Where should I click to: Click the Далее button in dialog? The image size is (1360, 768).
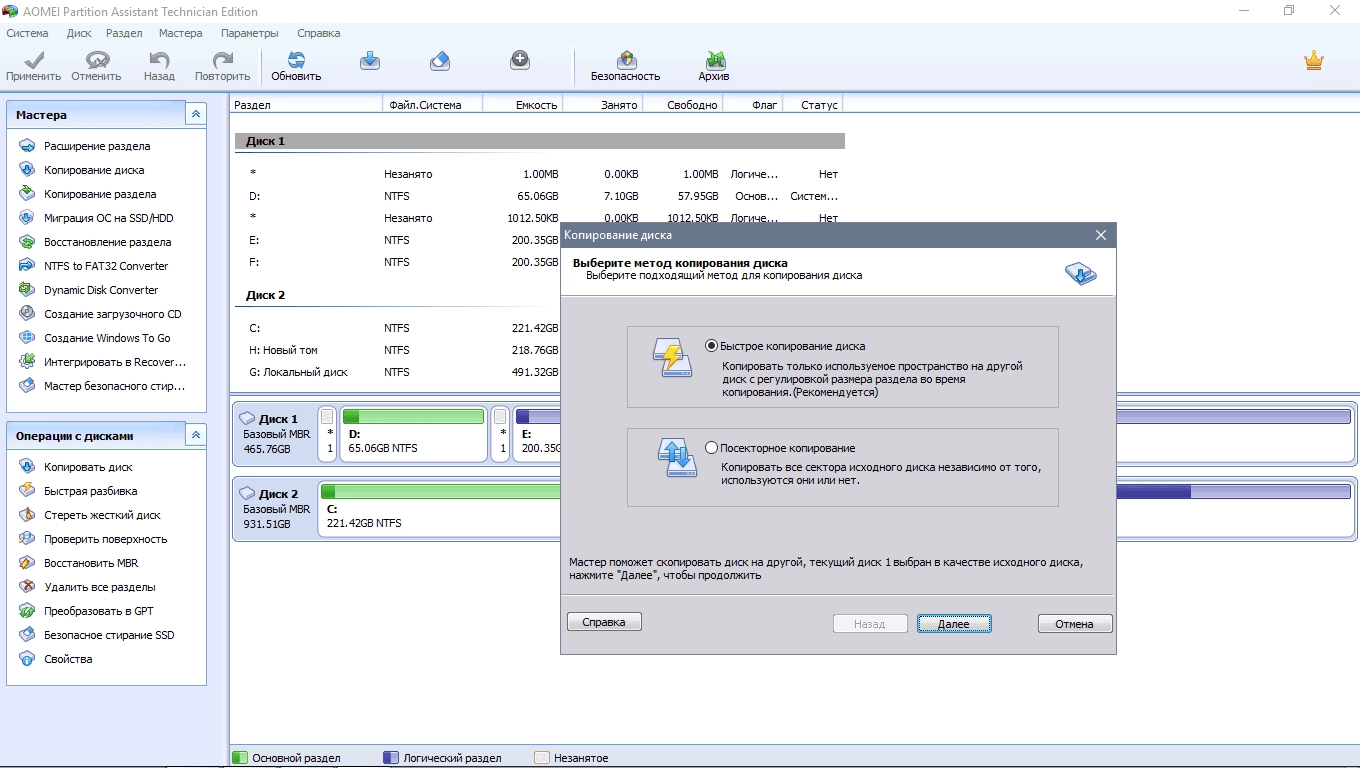tap(954, 624)
